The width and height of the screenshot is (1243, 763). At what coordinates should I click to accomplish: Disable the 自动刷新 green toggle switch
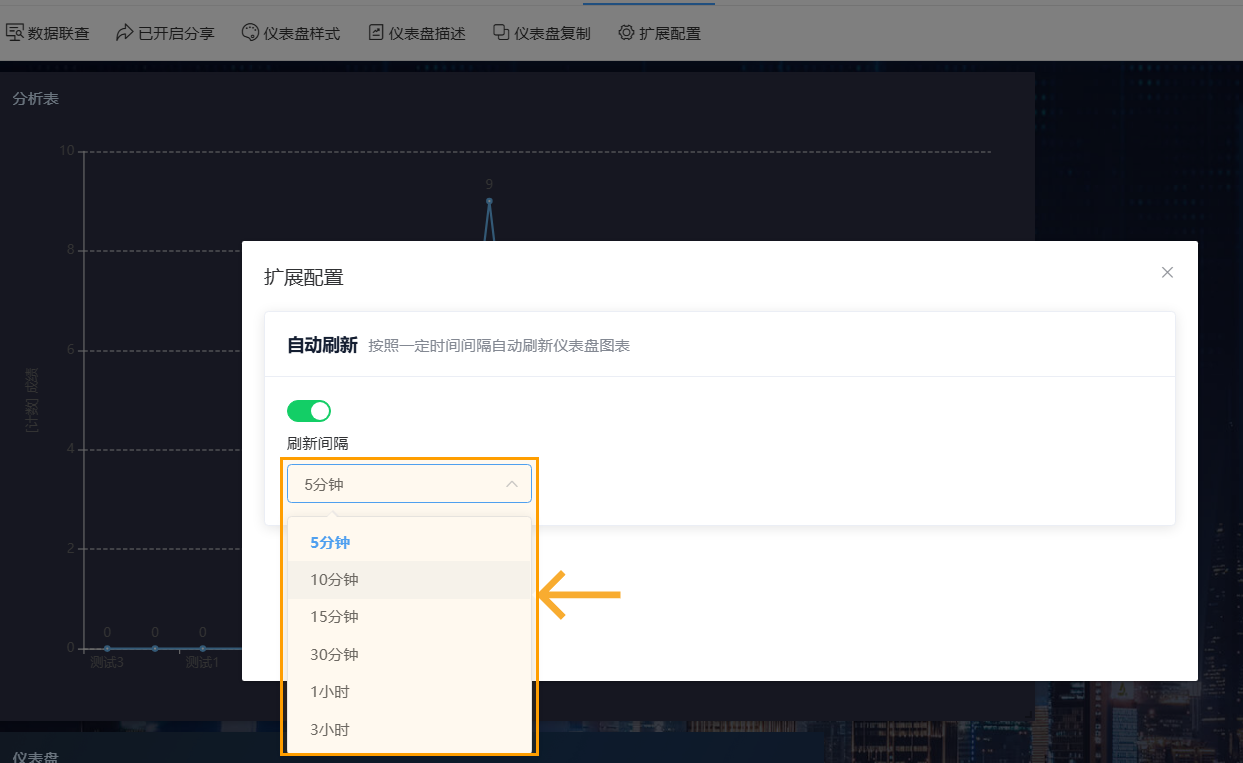click(x=309, y=410)
